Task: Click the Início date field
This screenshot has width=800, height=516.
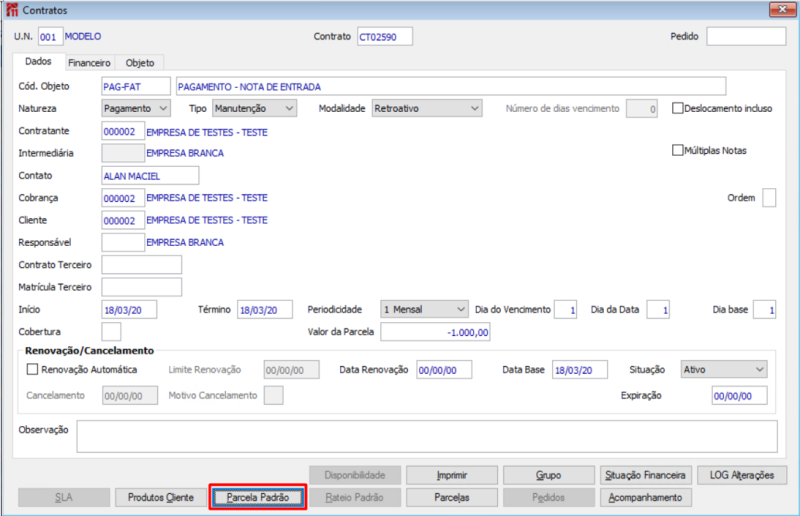Action: tap(129, 310)
